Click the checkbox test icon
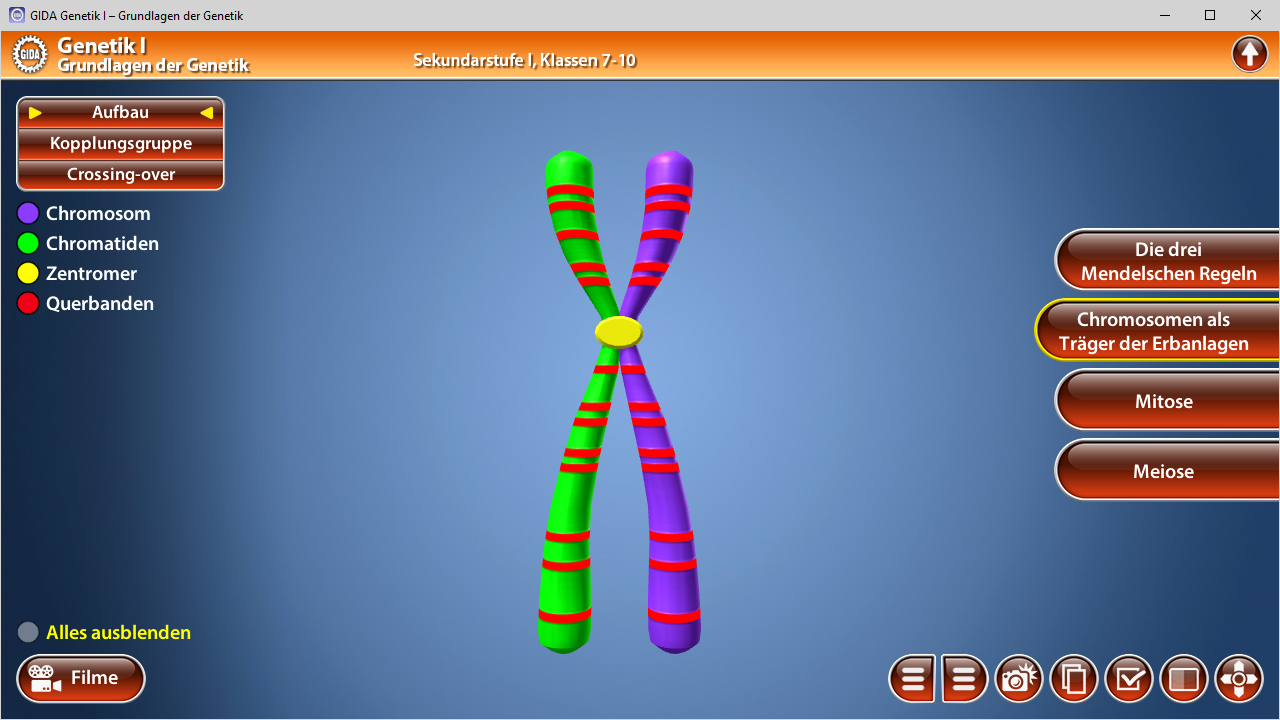 (x=1129, y=678)
